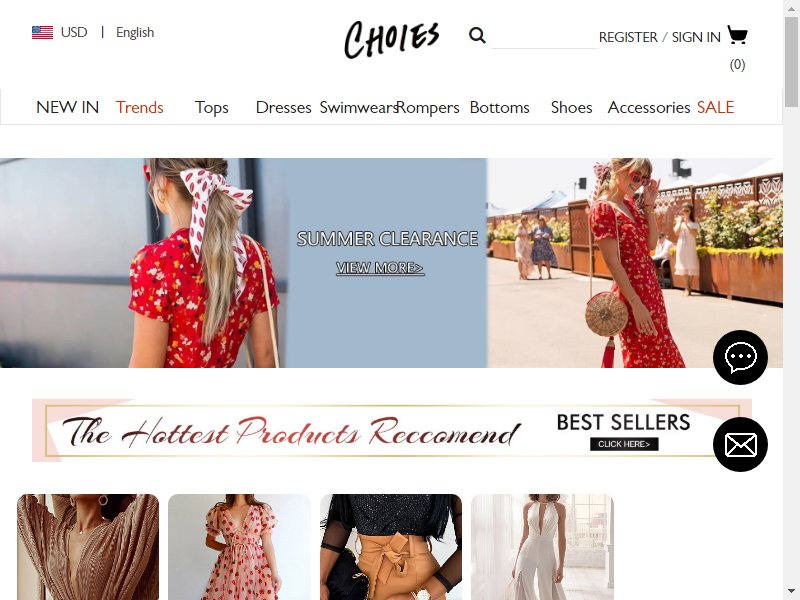Image resolution: width=800 pixels, height=600 pixels.
Task: Open the live chat bubble icon
Action: click(x=740, y=357)
